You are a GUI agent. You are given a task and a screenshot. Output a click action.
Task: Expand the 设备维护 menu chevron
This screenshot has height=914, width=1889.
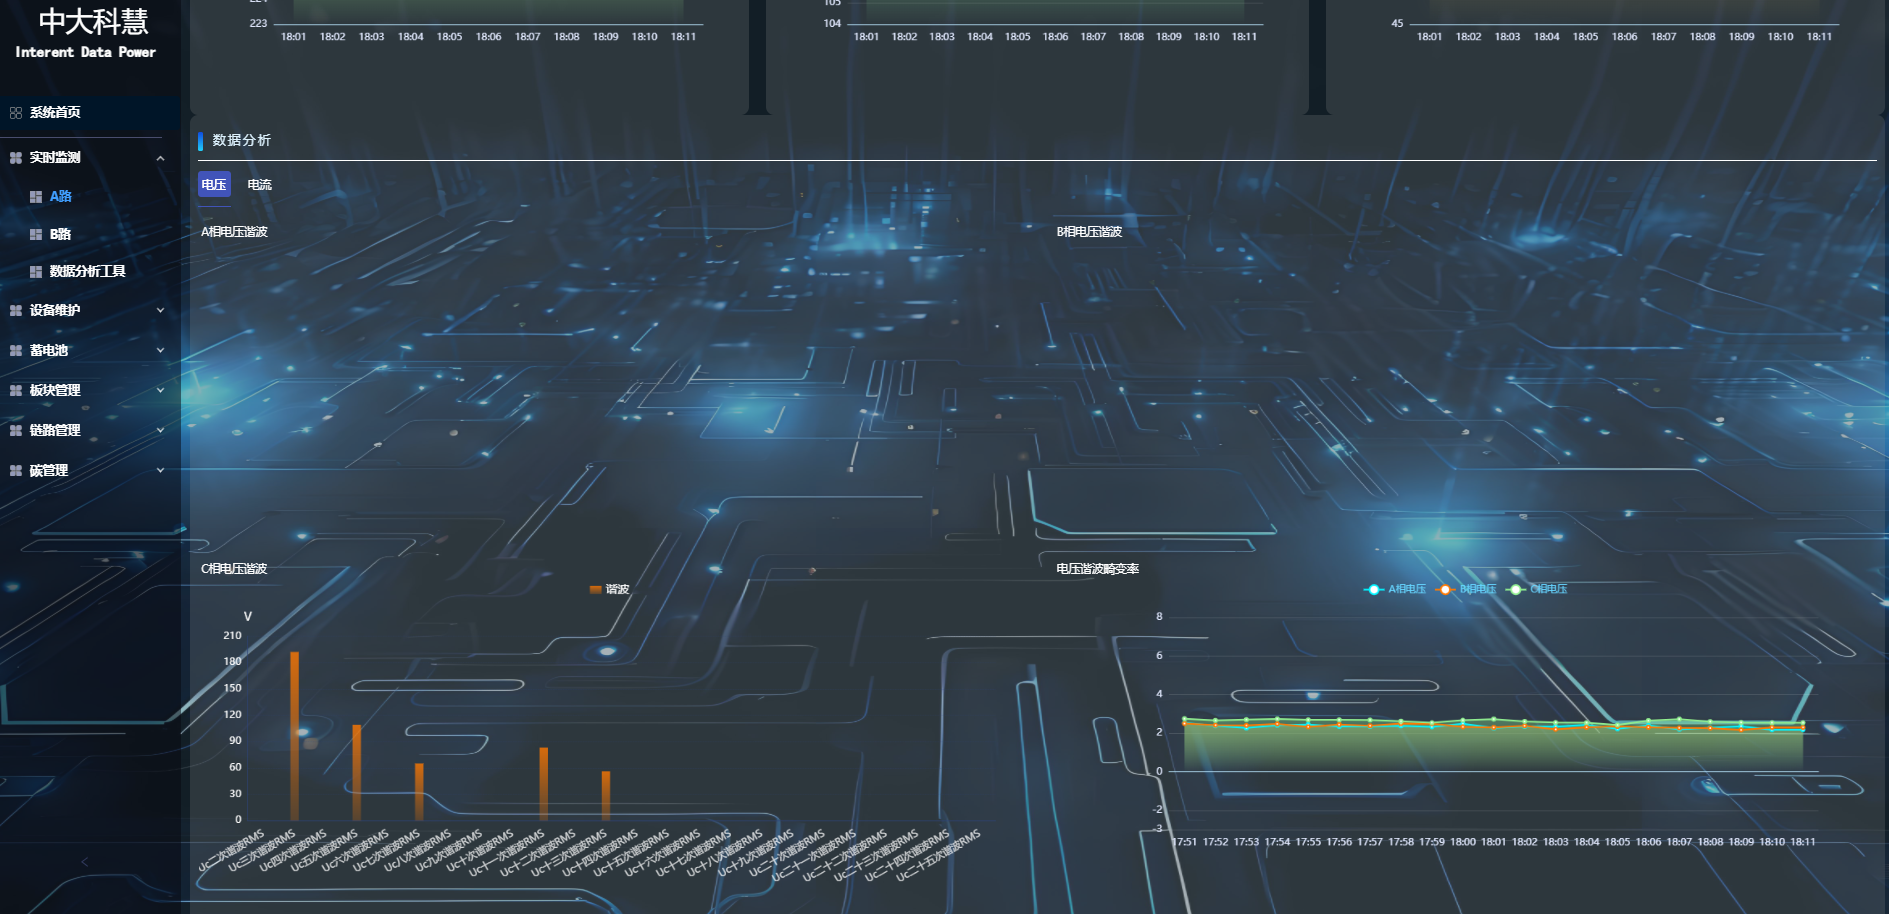pyautogui.click(x=161, y=310)
